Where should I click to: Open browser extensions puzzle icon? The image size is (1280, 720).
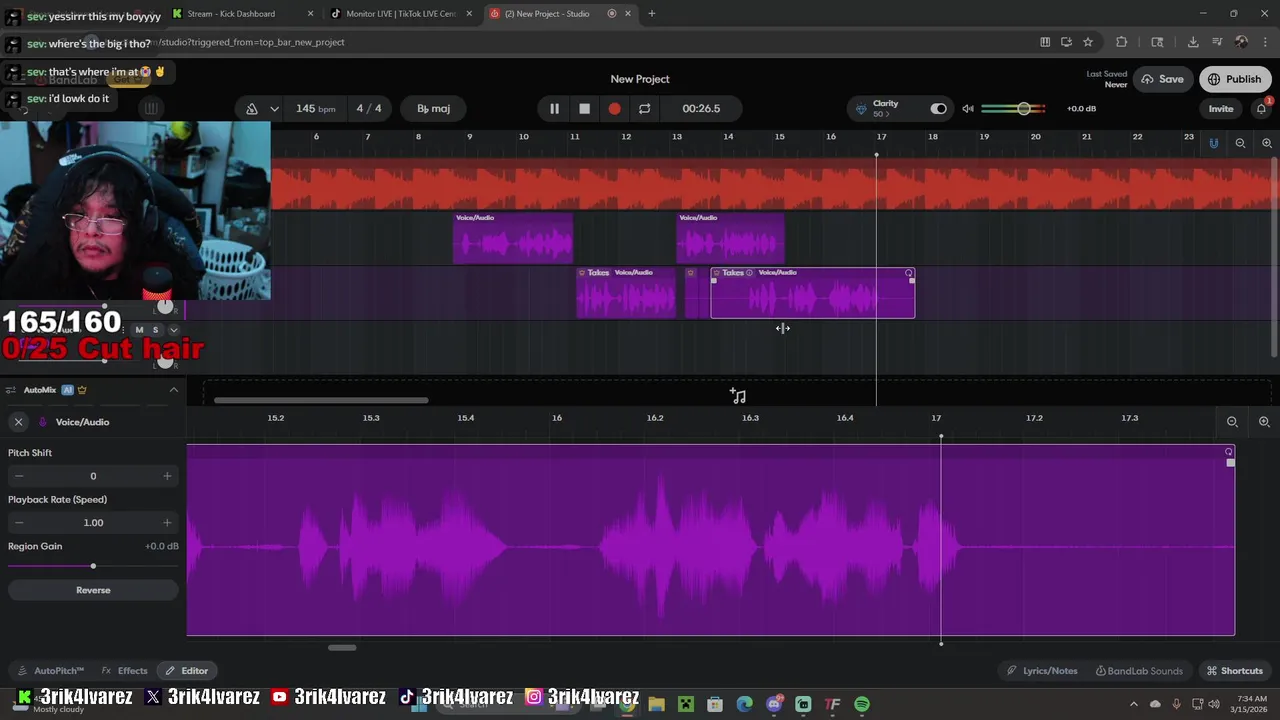1121,42
